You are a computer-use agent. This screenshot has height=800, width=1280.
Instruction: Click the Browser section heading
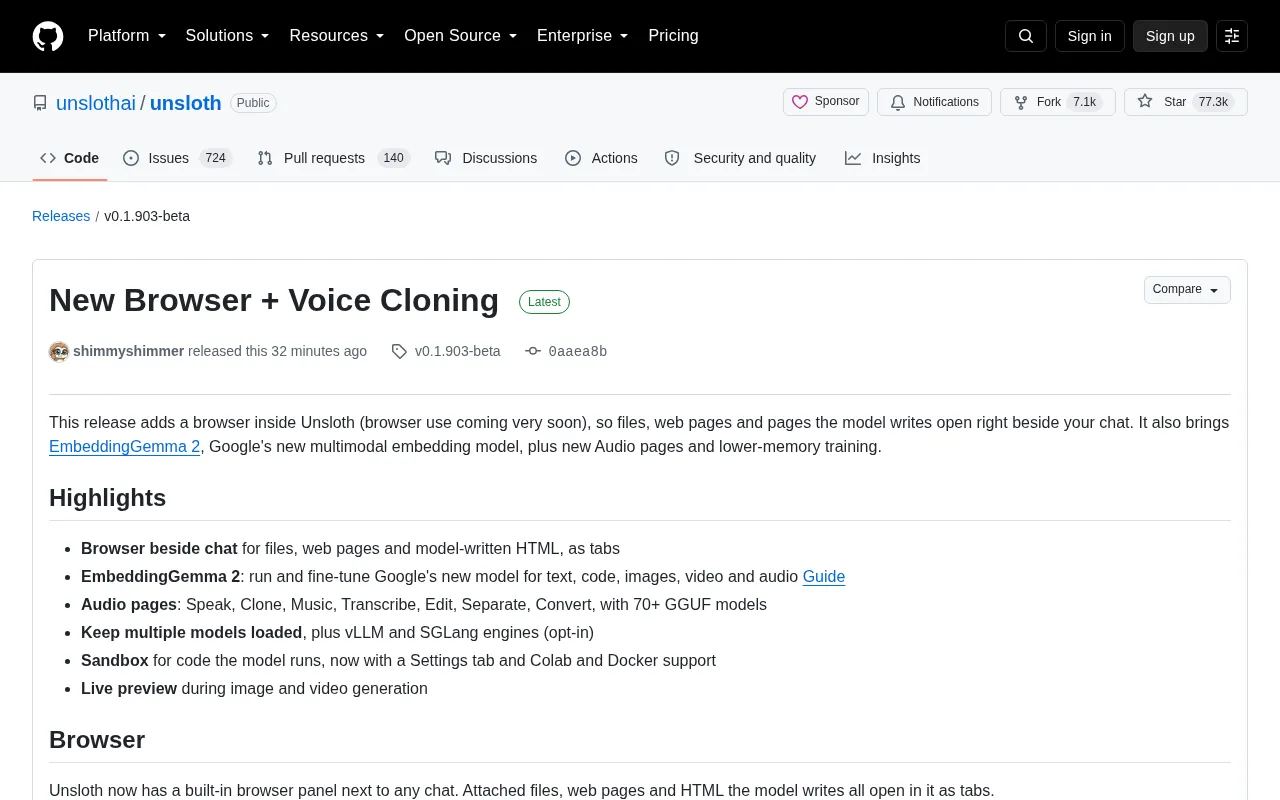coord(97,740)
